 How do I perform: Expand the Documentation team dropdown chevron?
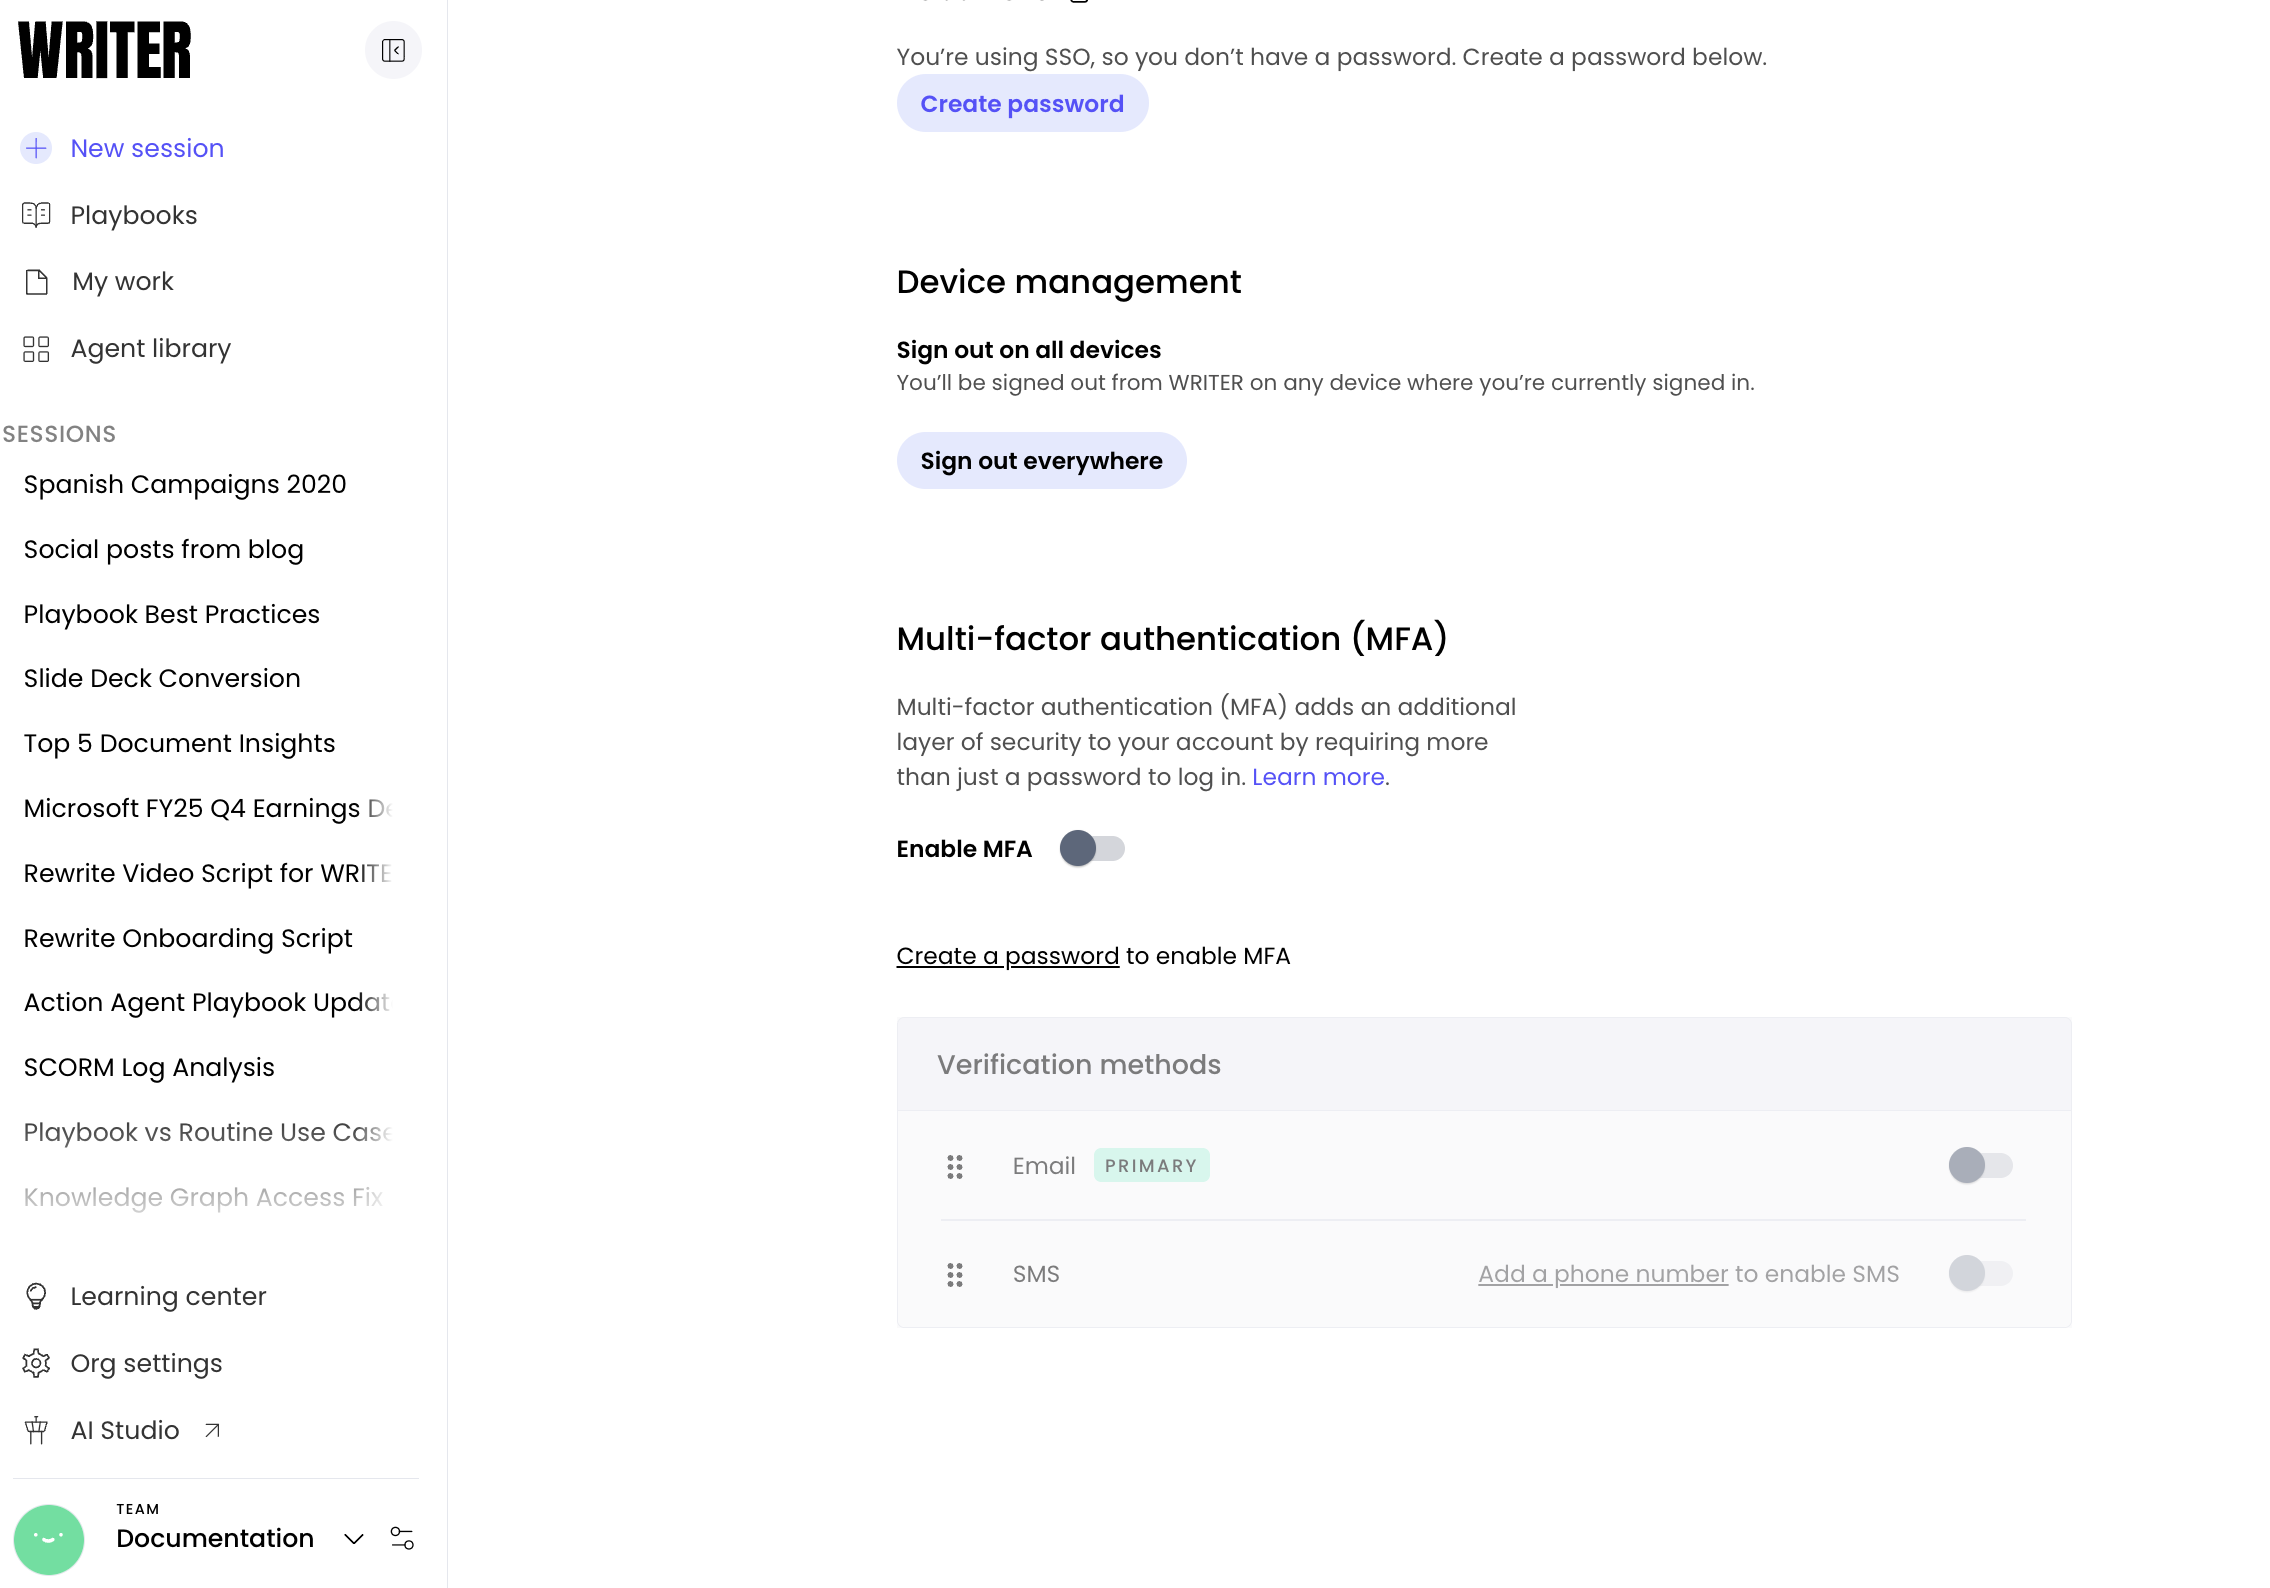click(x=353, y=1539)
